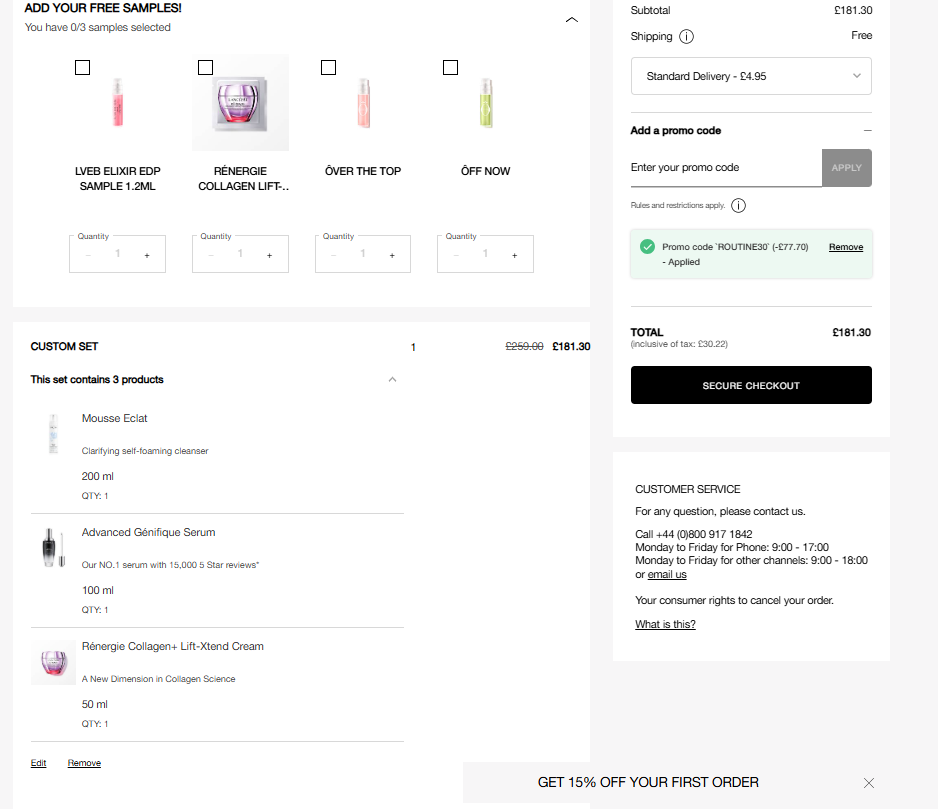Close the 15% off banner
Image resolution: width=938 pixels, height=809 pixels.
tap(869, 783)
